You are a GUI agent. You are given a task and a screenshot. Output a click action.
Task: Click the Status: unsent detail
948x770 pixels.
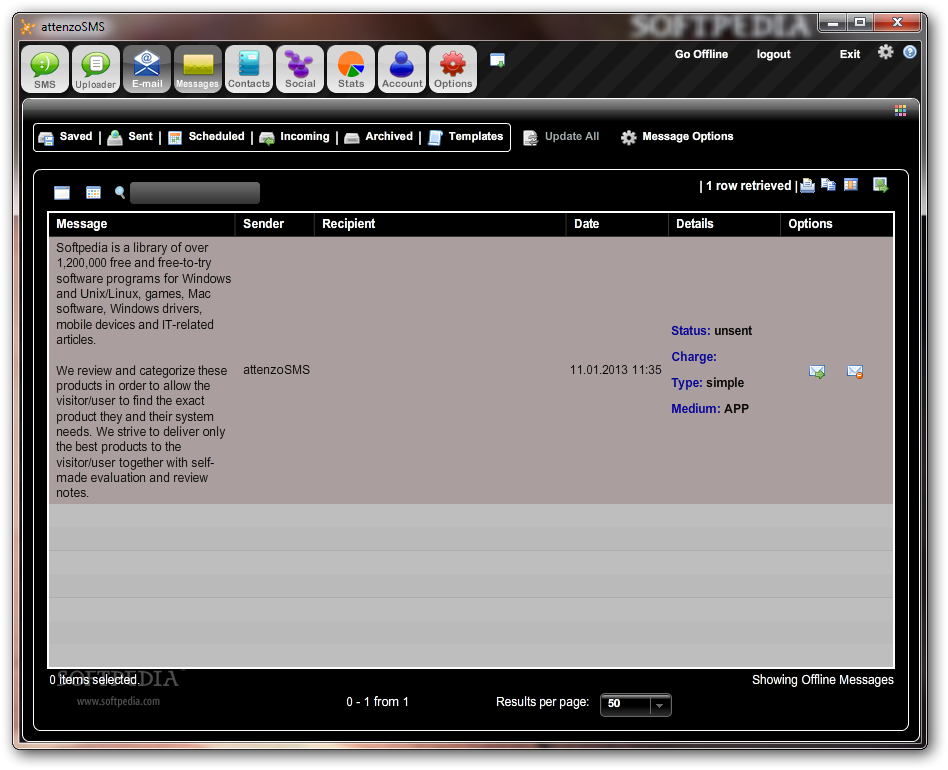click(x=711, y=331)
